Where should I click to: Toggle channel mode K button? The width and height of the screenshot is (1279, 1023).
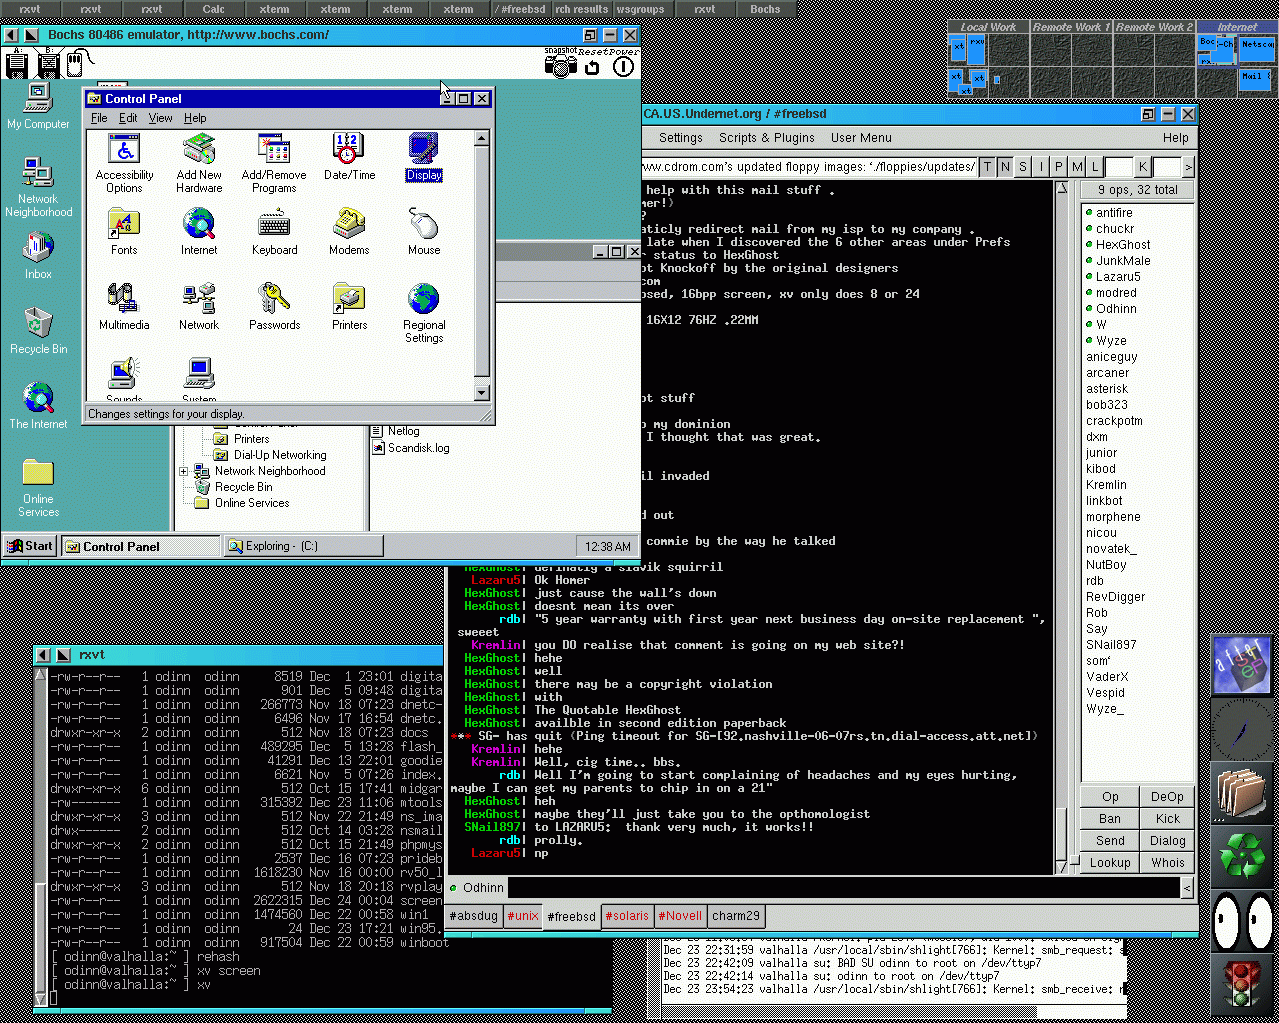pos(1142,167)
